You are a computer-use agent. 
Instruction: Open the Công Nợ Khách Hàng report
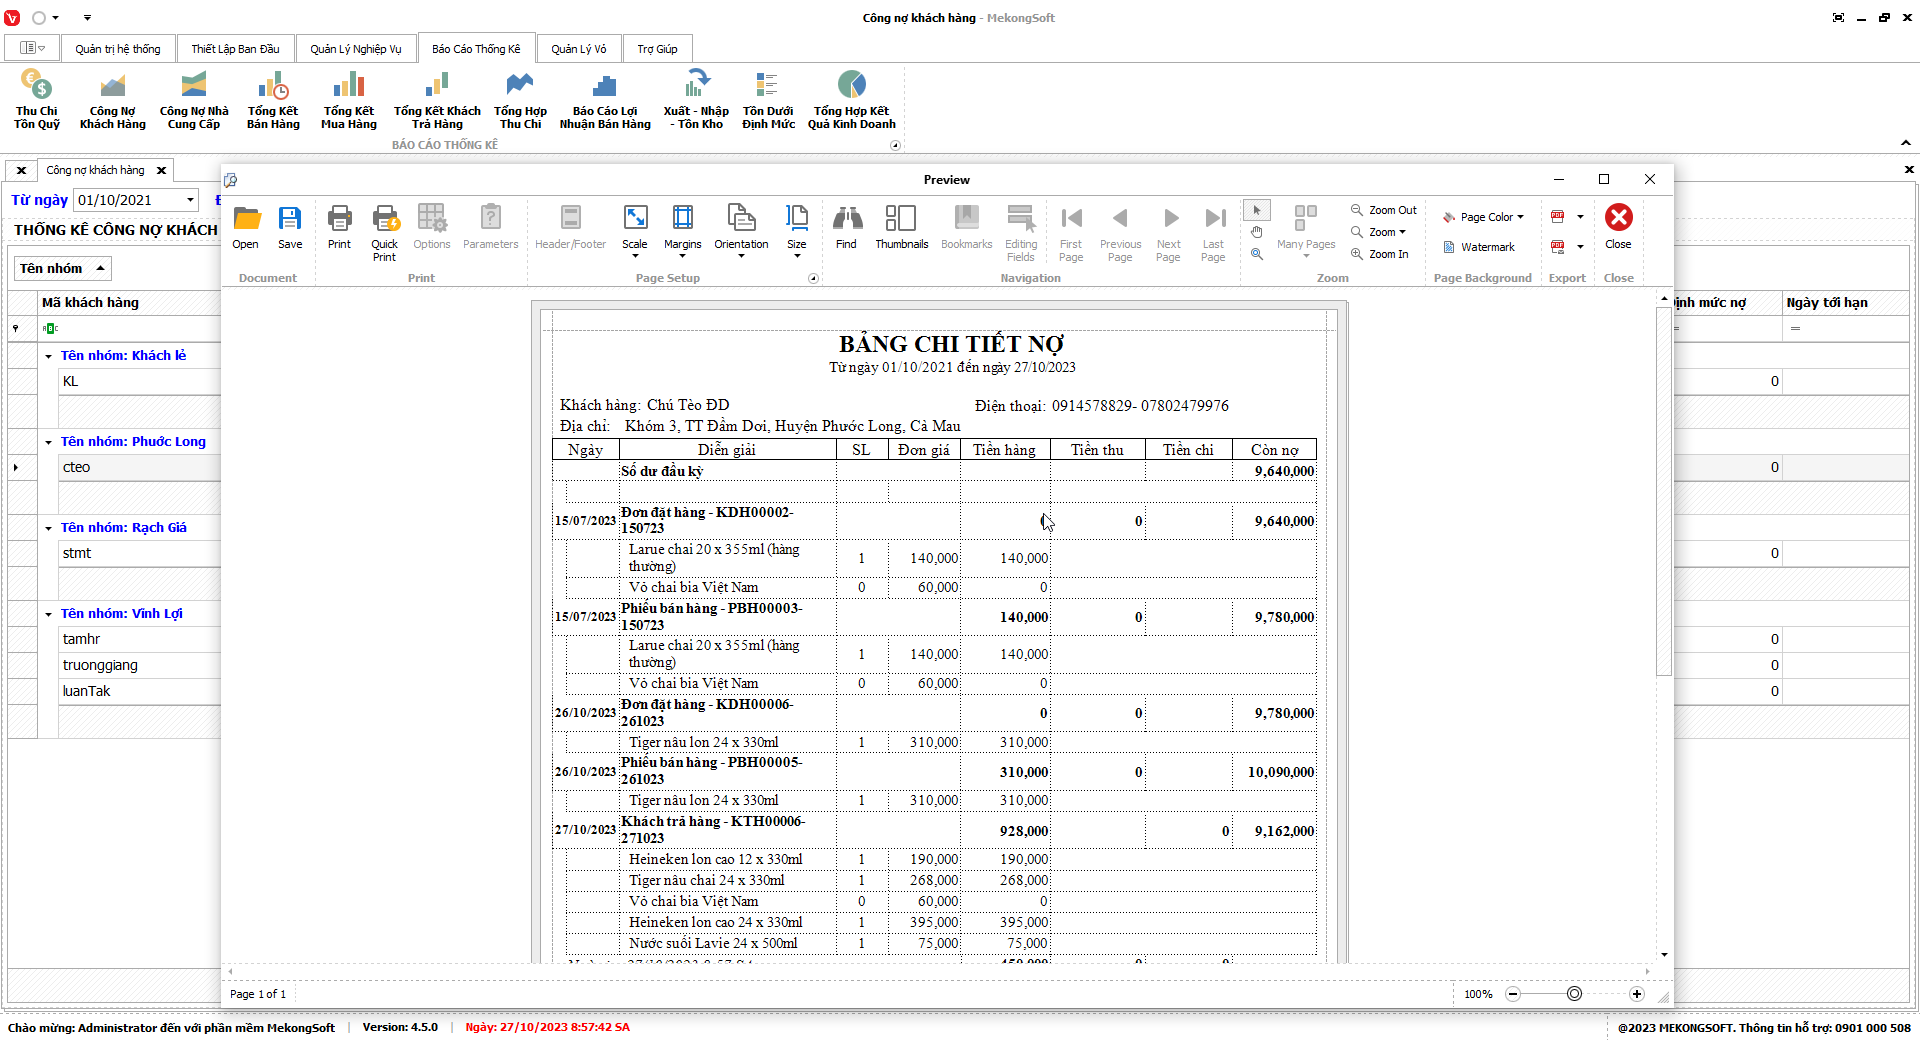[113, 100]
